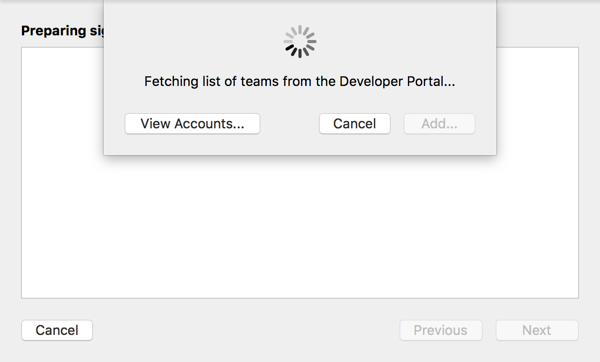
Task: Cancel the signing wizard at the bottom left
Action: click(57, 330)
